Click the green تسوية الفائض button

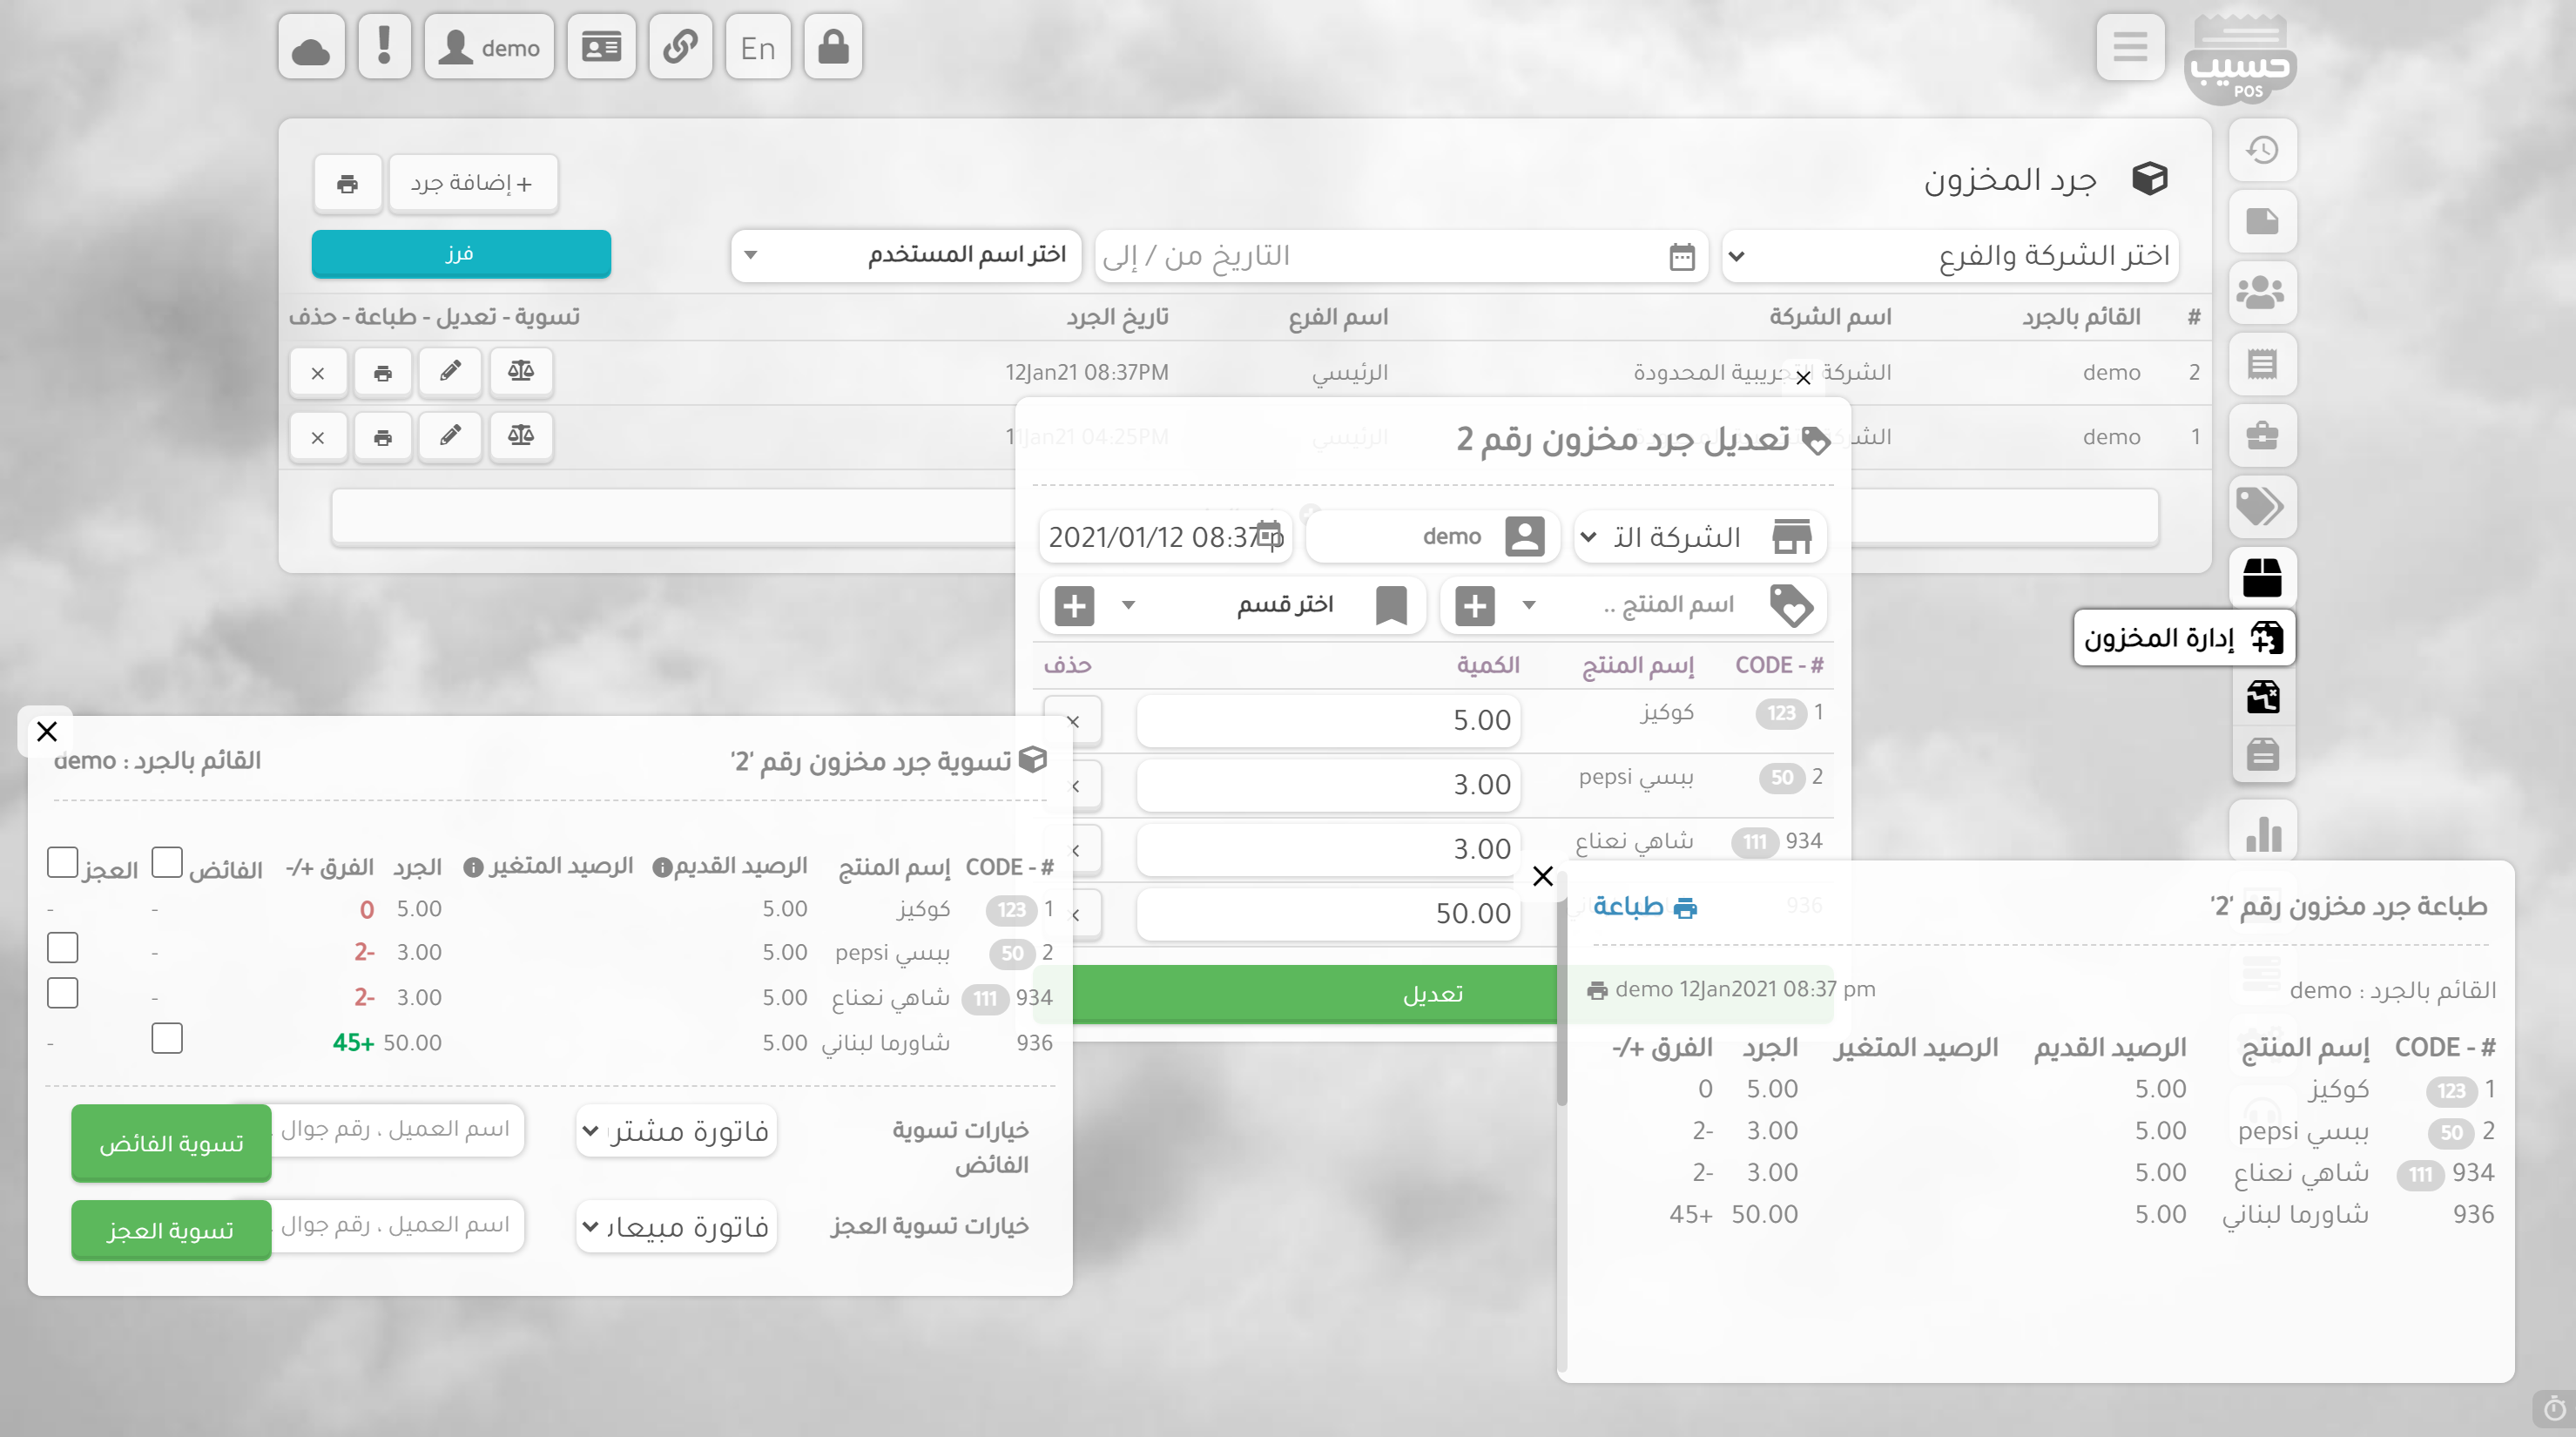point(171,1143)
